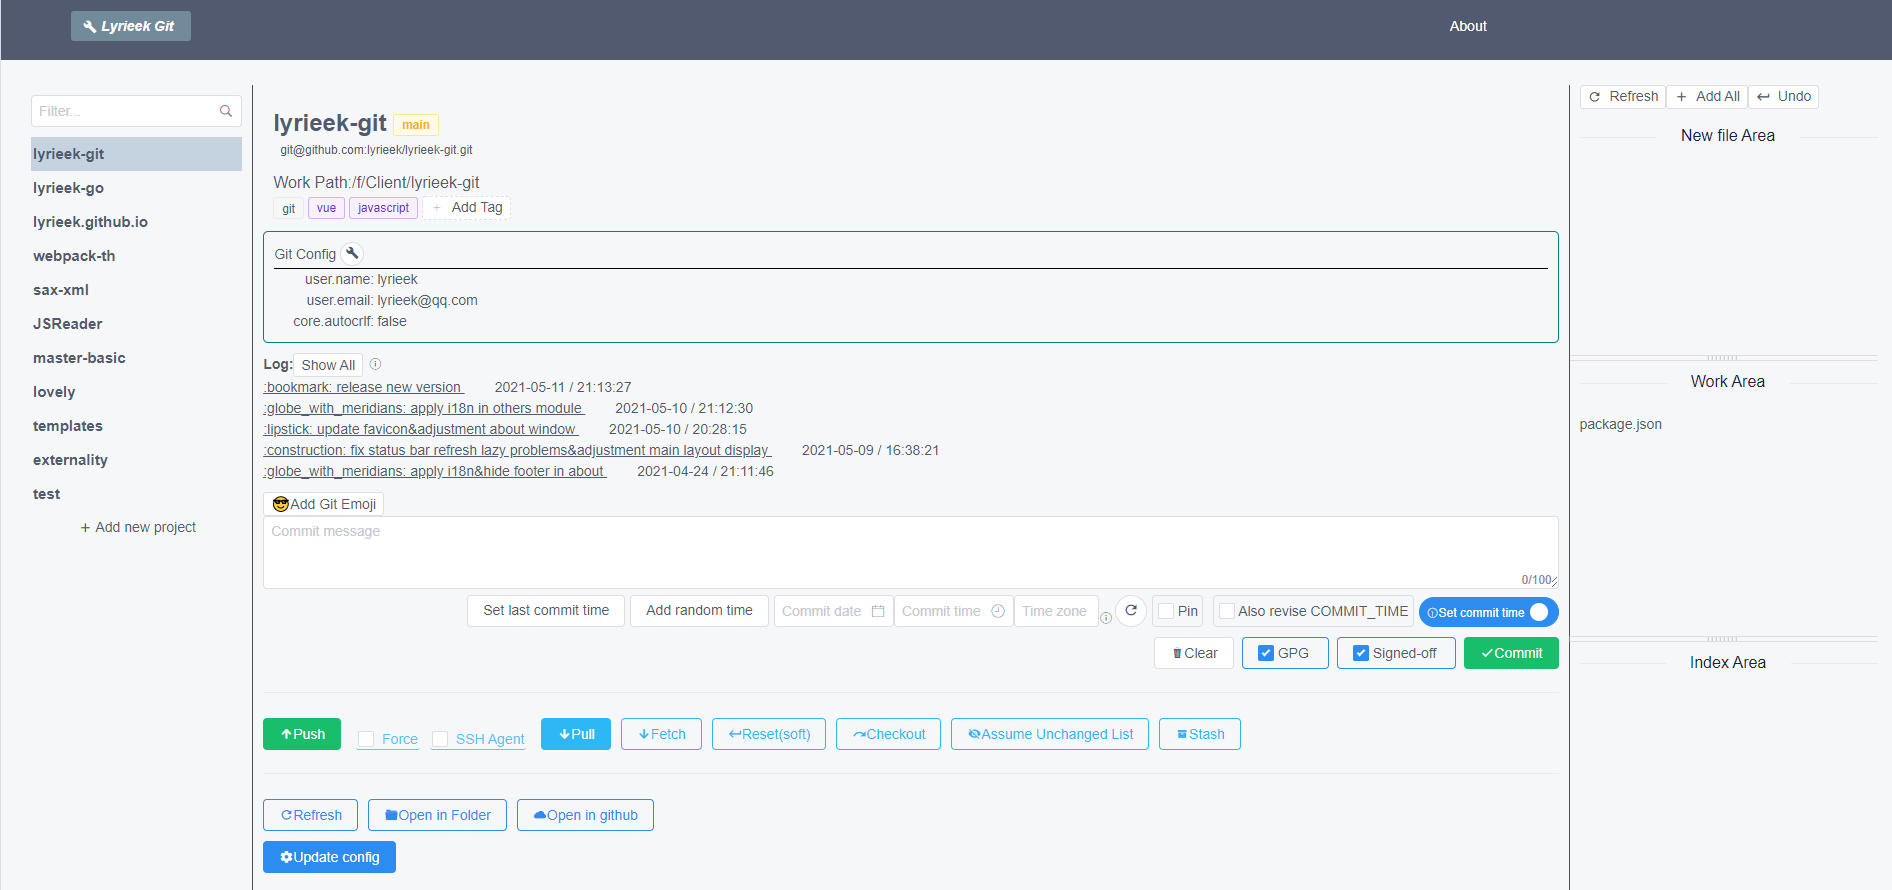Click Open in github button
1892x890 pixels.
585,815
